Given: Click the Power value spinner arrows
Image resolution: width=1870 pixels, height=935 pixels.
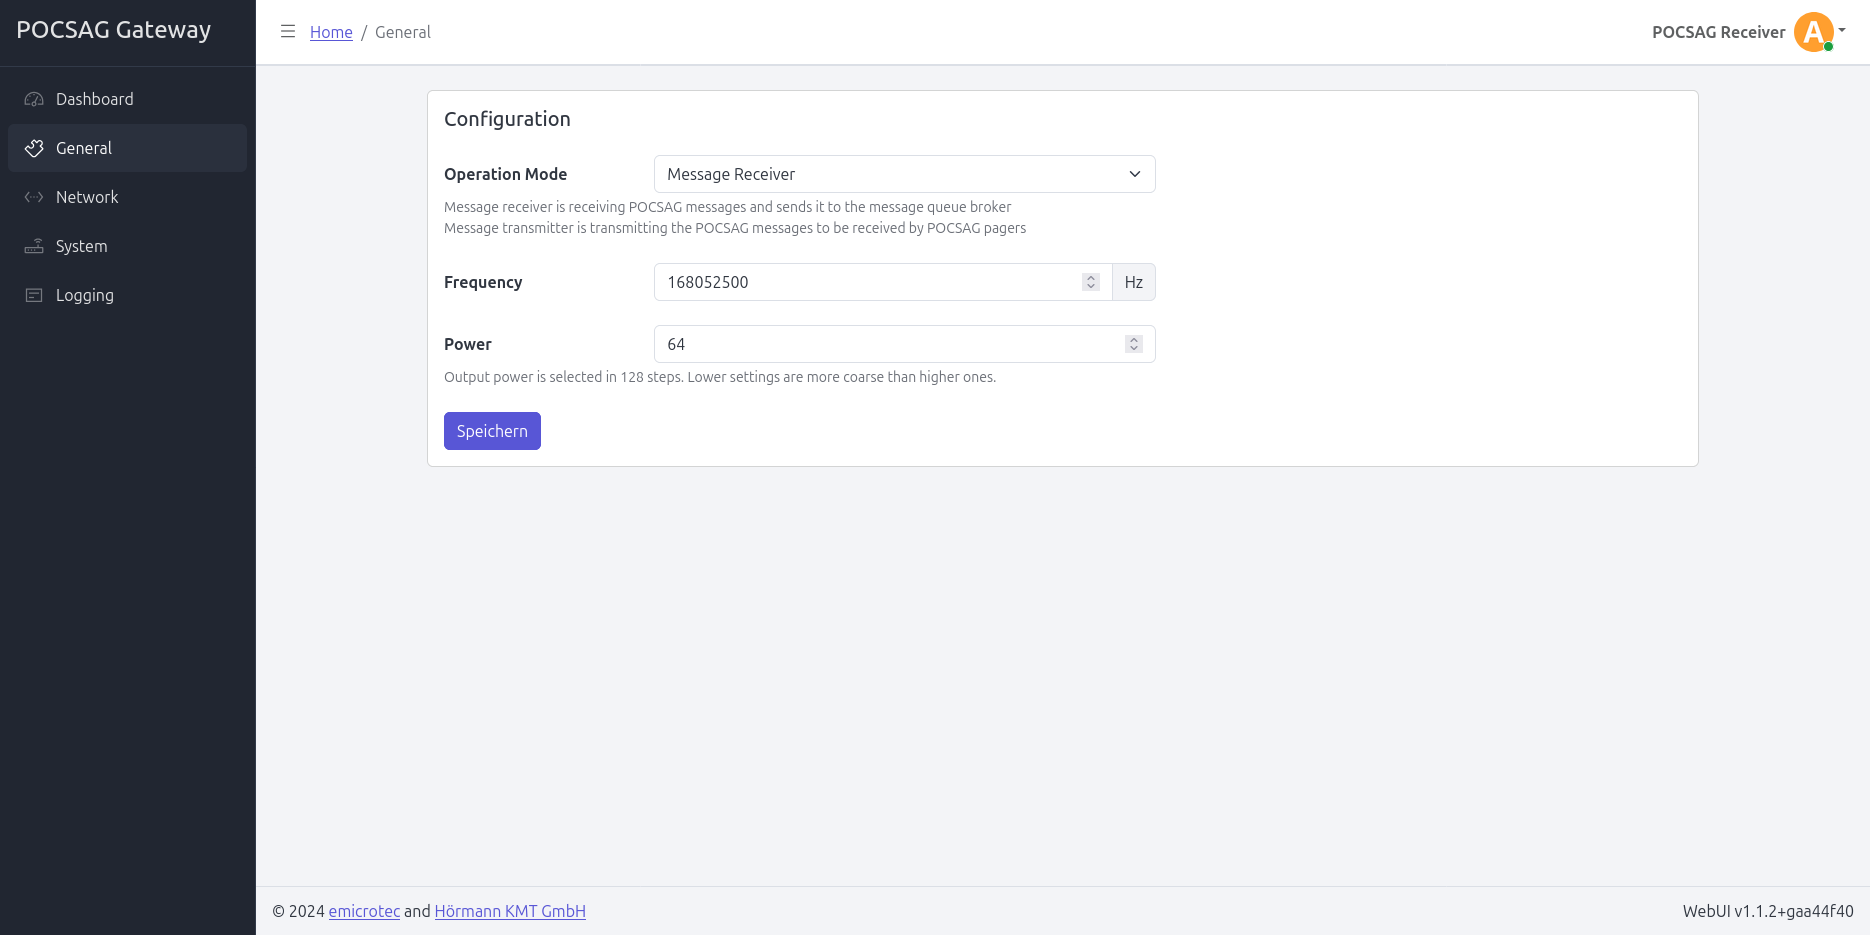Looking at the screenshot, I should (x=1134, y=344).
